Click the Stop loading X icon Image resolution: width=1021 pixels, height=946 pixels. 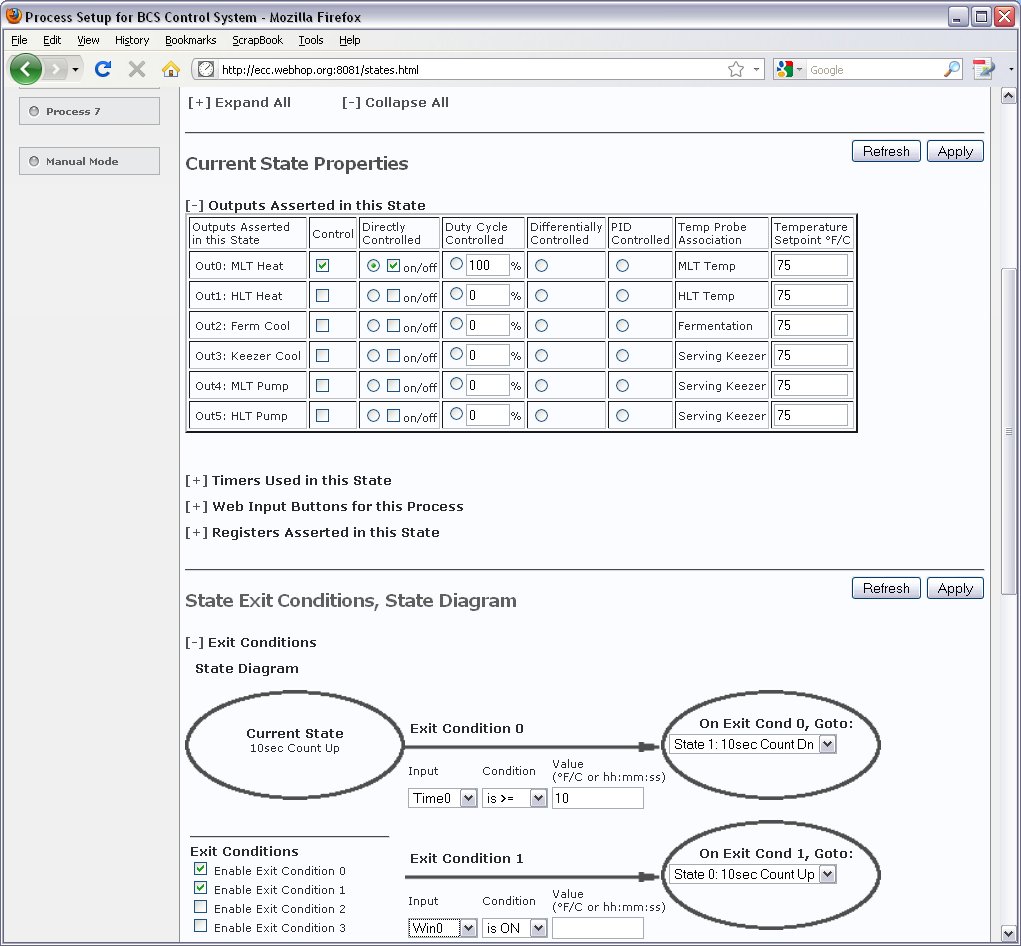click(x=137, y=69)
